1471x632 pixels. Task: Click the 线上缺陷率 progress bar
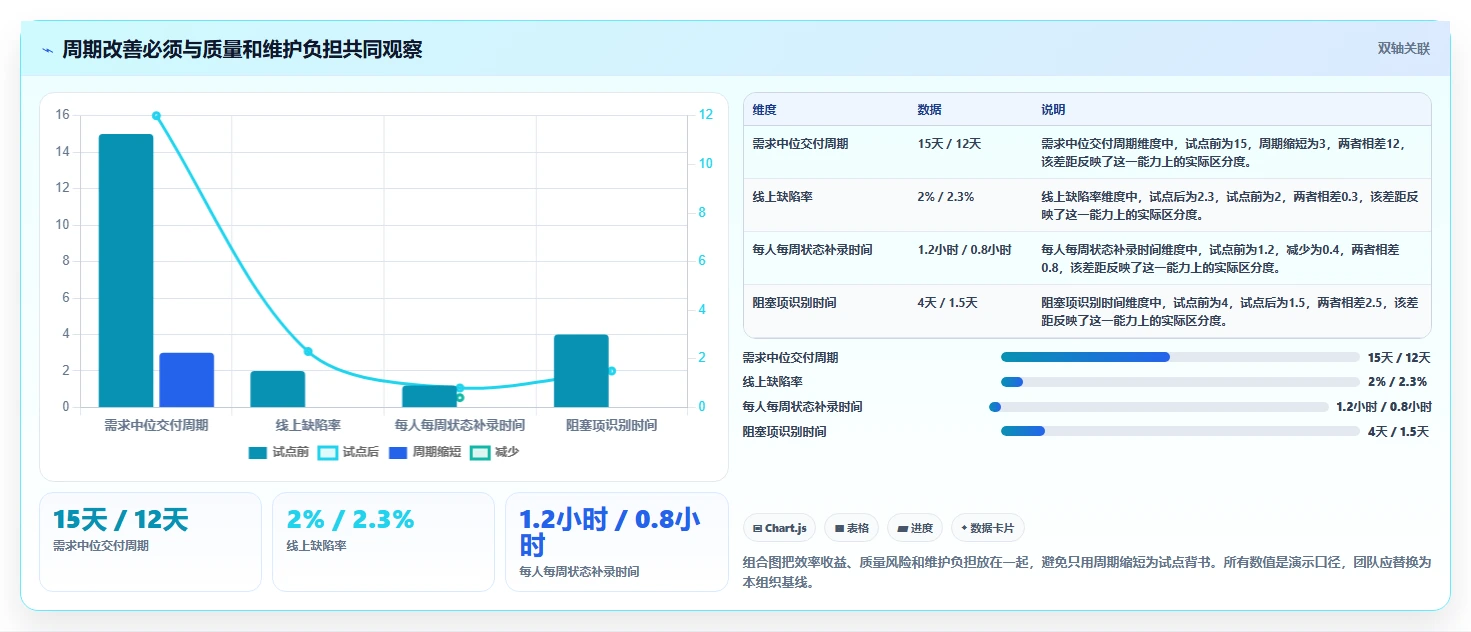[1180, 382]
